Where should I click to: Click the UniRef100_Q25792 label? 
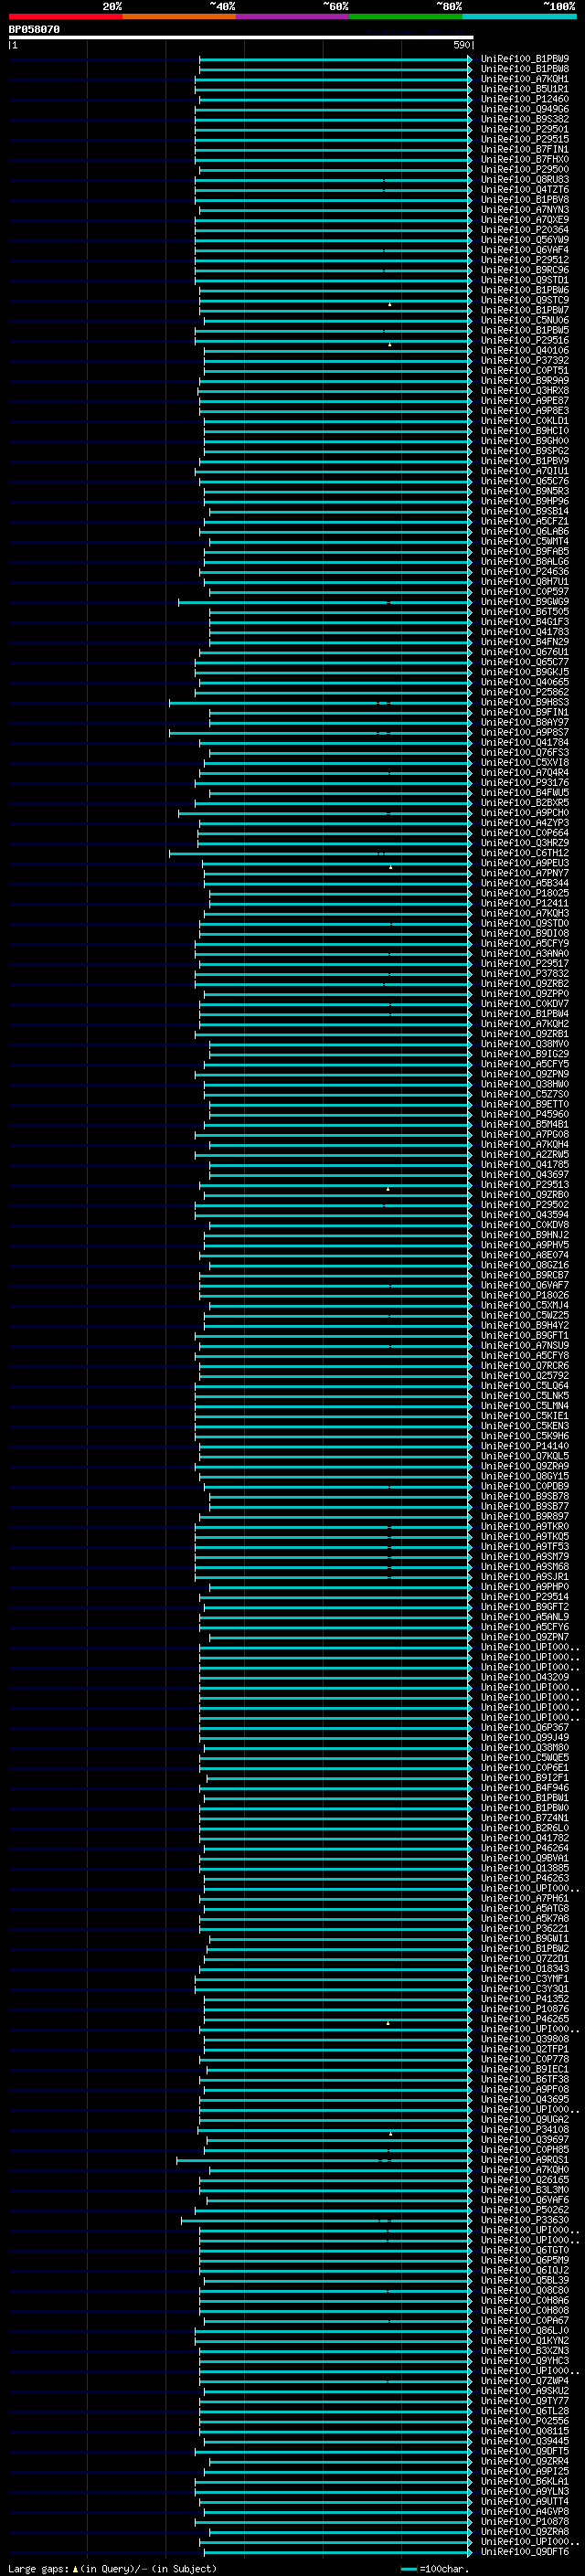[x=525, y=1376]
